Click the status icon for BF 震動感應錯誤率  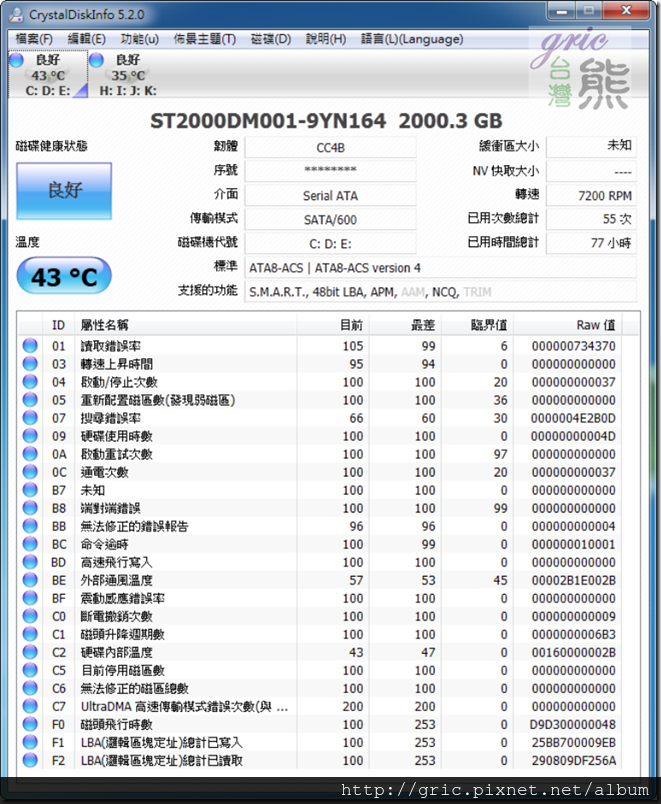30,598
